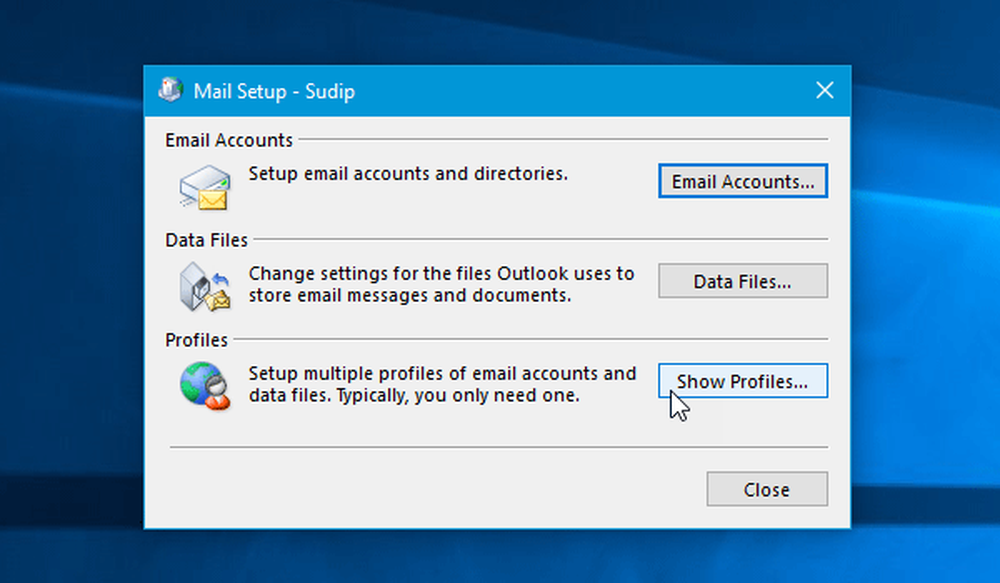The width and height of the screenshot is (1000, 583).
Task: Click the Data Files mailbox icon
Action: [x=204, y=285]
